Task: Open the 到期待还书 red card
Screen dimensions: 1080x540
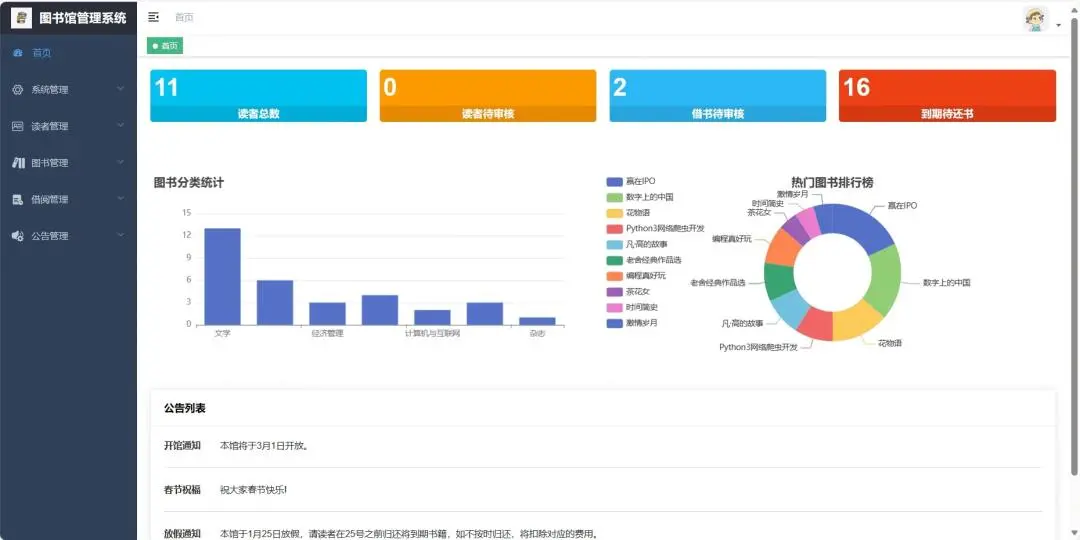Action: [947, 96]
